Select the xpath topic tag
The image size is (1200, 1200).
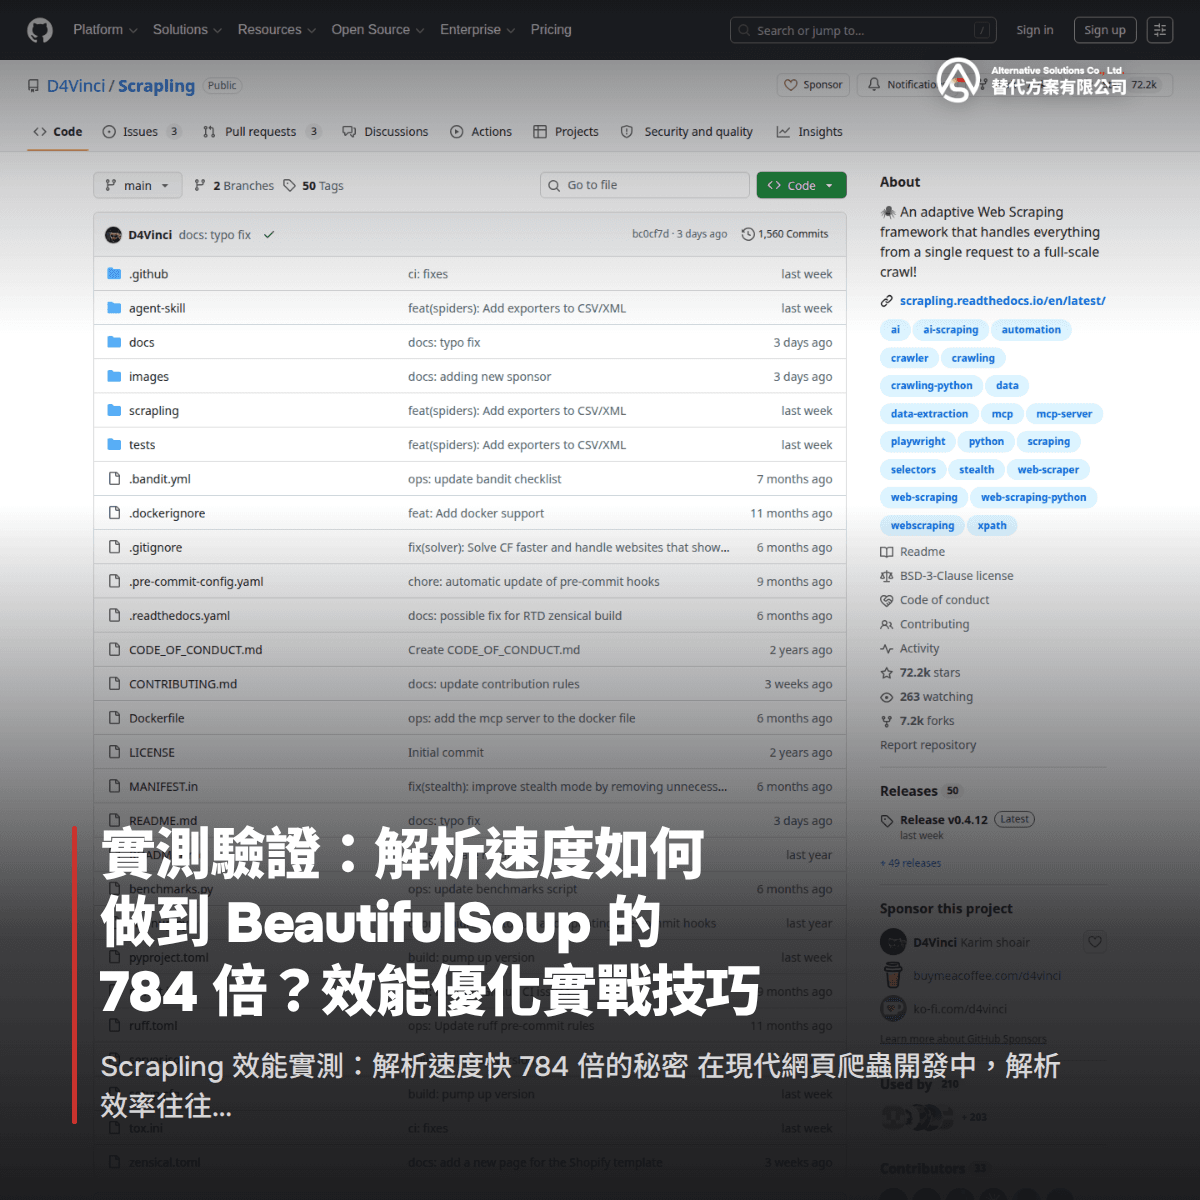pyautogui.click(x=992, y=526)
